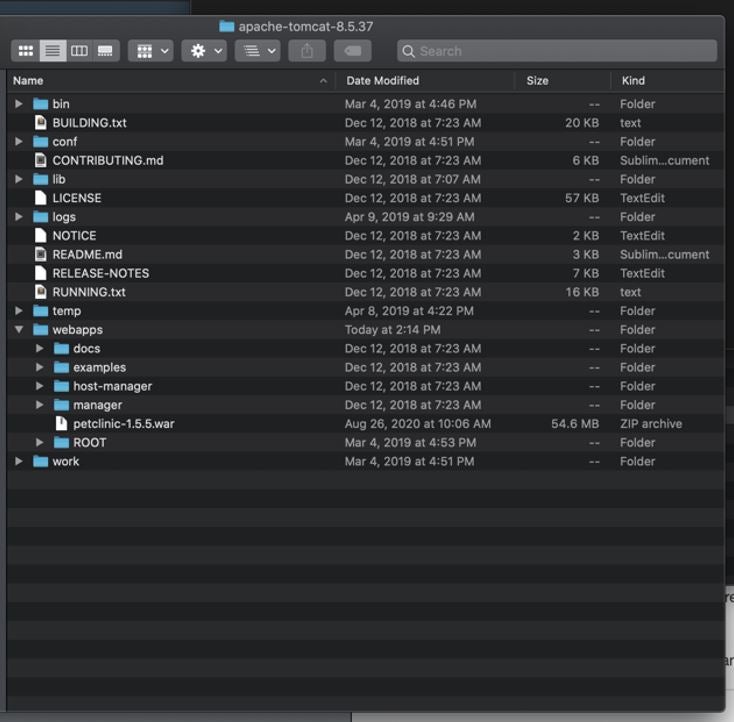This screenshot has width=734, height=722.
Task: Switch to list view
Action: pos(52,51)
